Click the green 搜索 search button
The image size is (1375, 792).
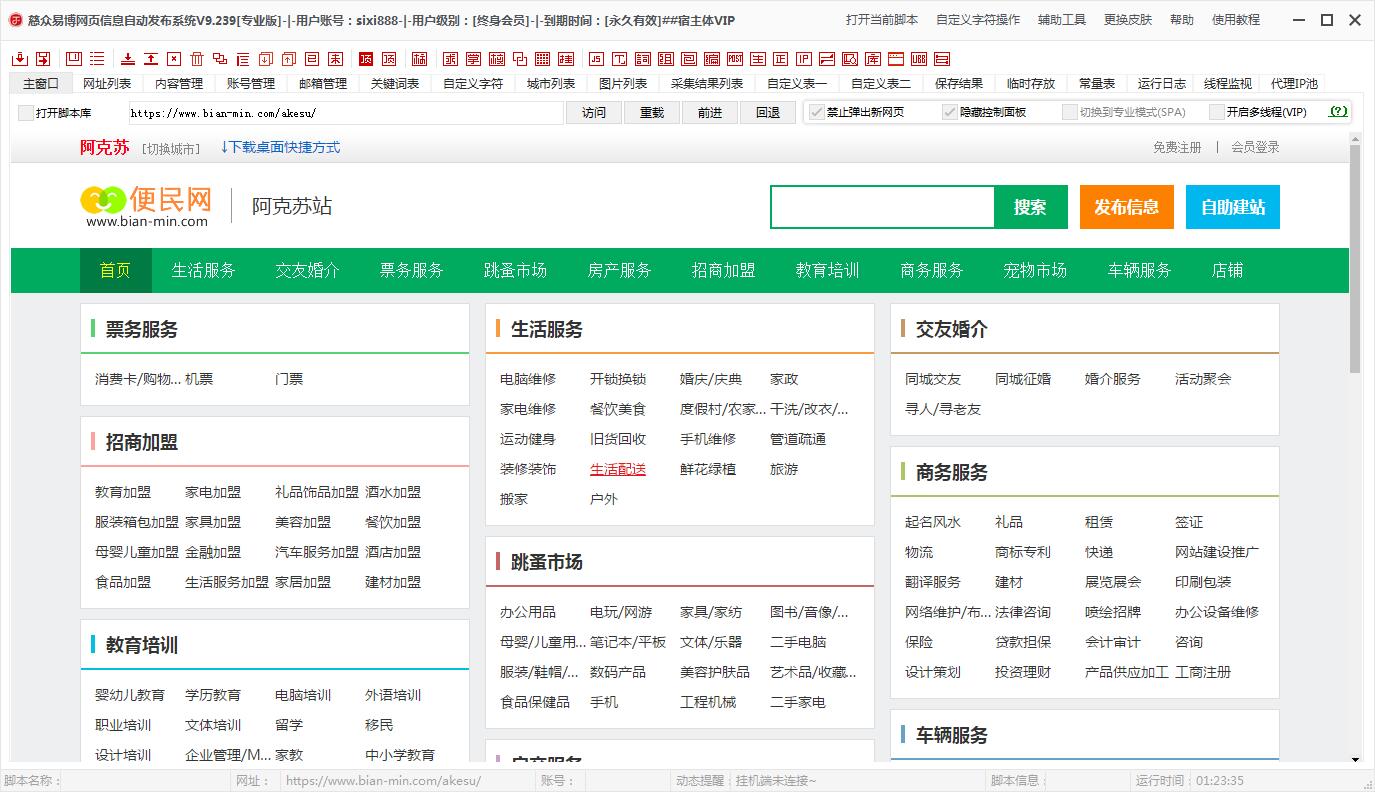click(1030, 207)
